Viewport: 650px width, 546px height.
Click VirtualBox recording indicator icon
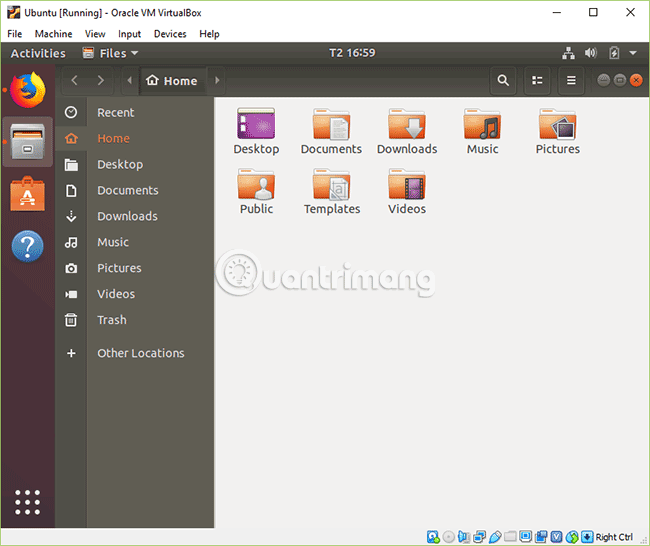[541, 537]
